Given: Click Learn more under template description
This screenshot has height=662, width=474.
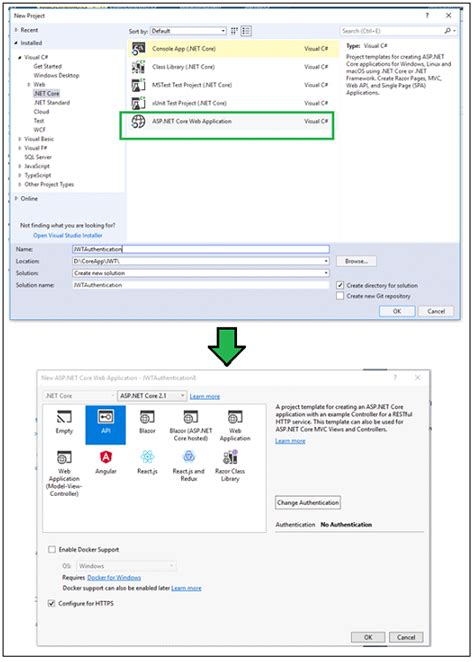Looking at the screenshot, I should pyautogui.click(x=290, y=441).
